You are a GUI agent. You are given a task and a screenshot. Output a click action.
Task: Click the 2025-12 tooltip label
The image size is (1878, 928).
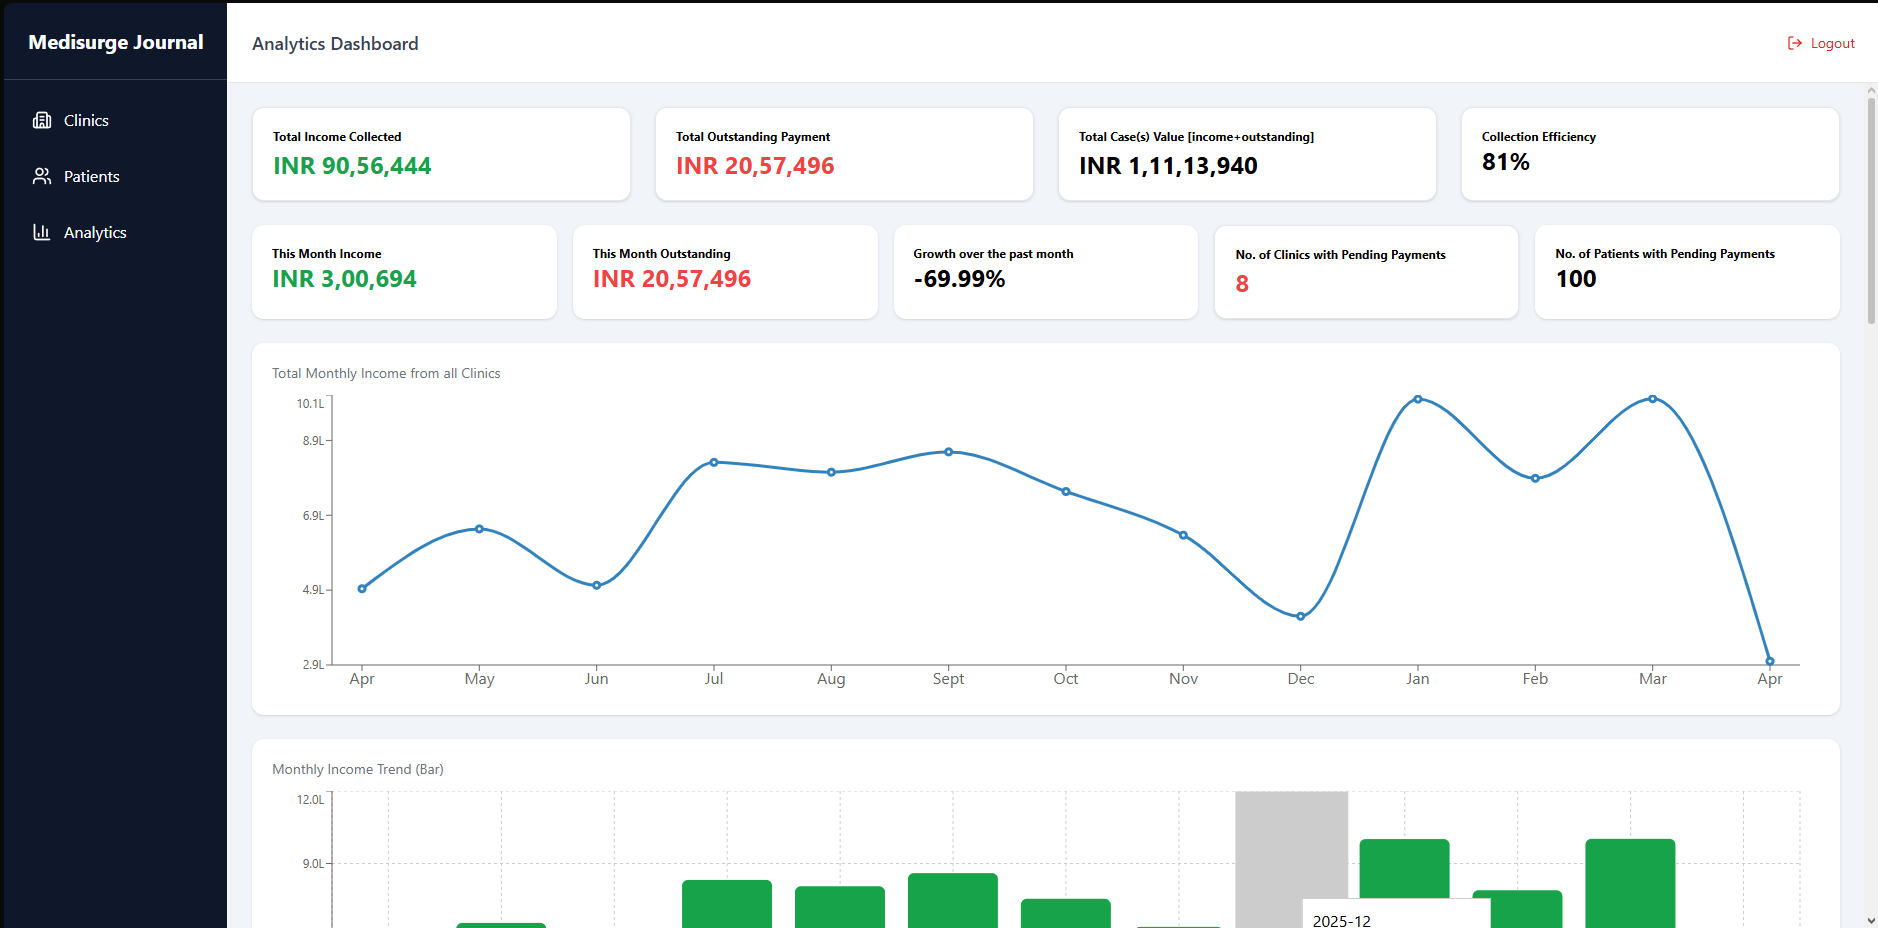1341,920
